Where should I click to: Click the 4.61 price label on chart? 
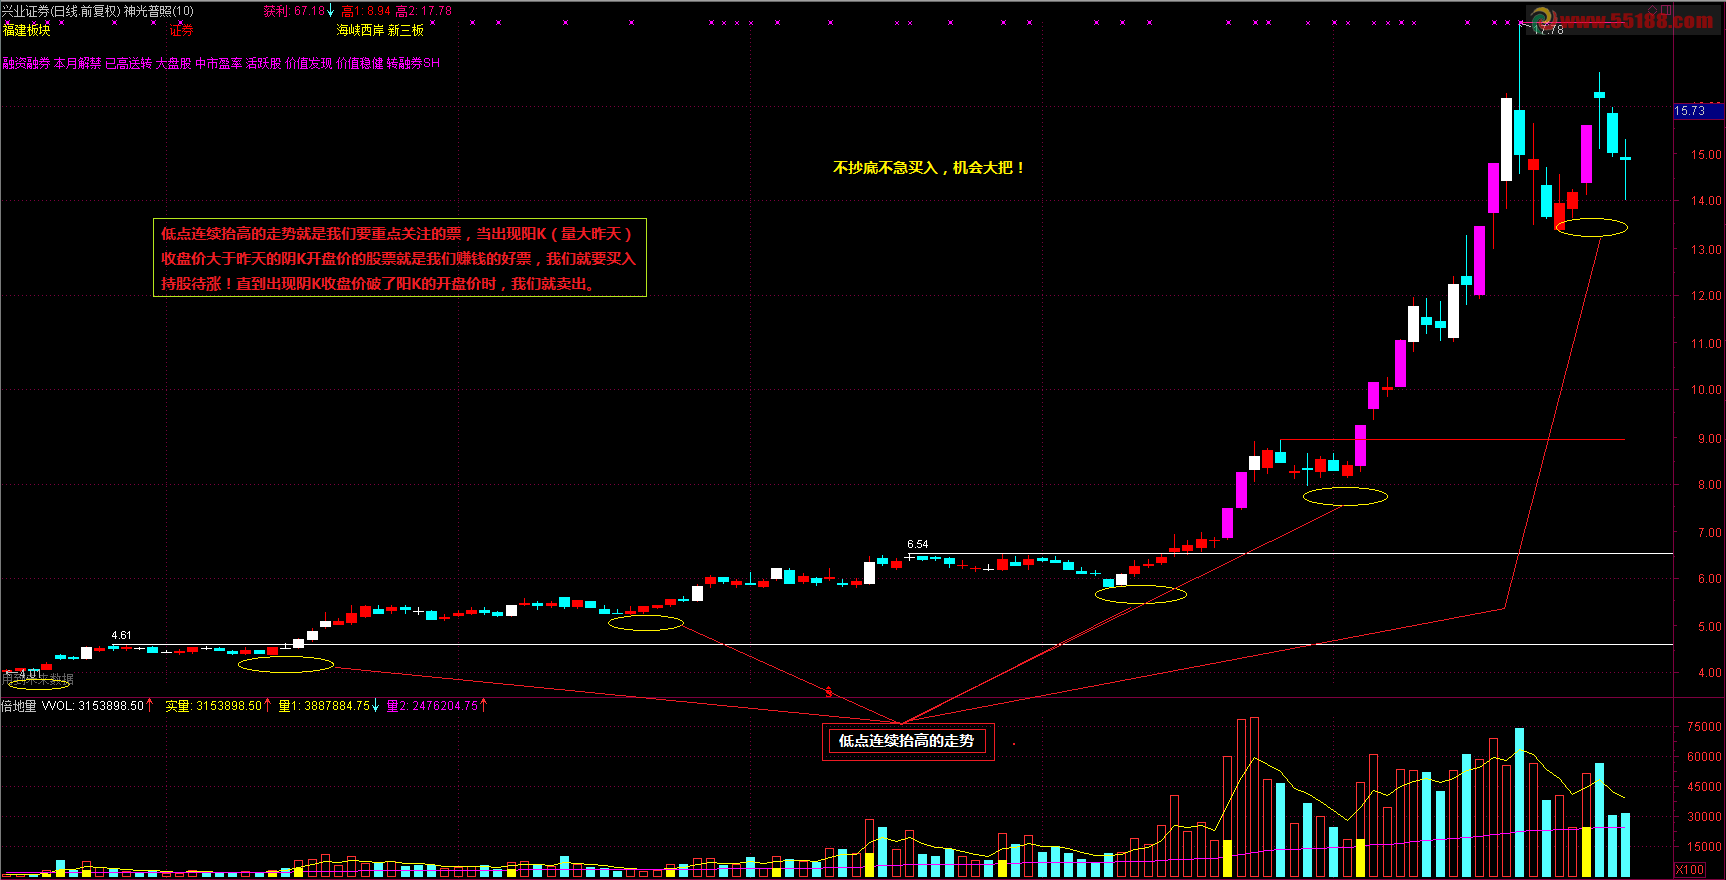coord(121,635)
